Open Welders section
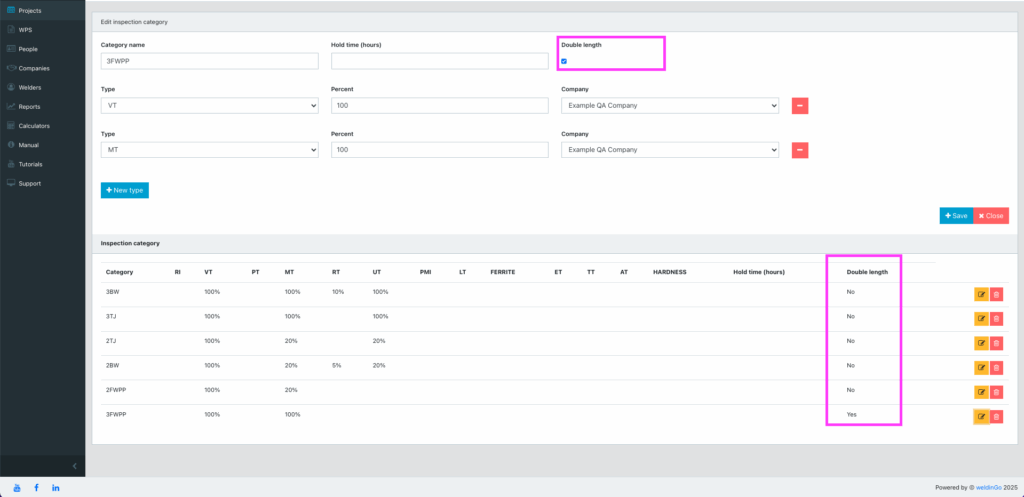The width and height of the screenshot is (1024, 497). pyautogui.click(x=42, y=87)
